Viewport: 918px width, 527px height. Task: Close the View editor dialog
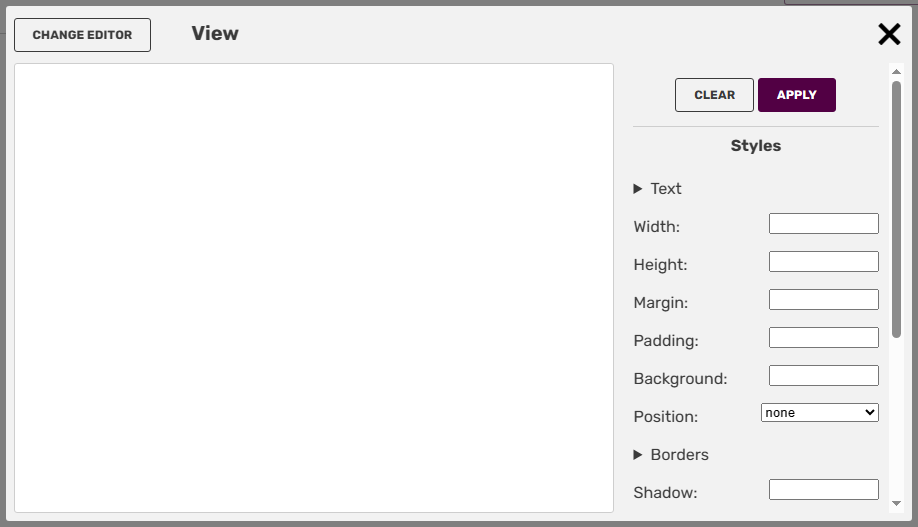(889, 35)
